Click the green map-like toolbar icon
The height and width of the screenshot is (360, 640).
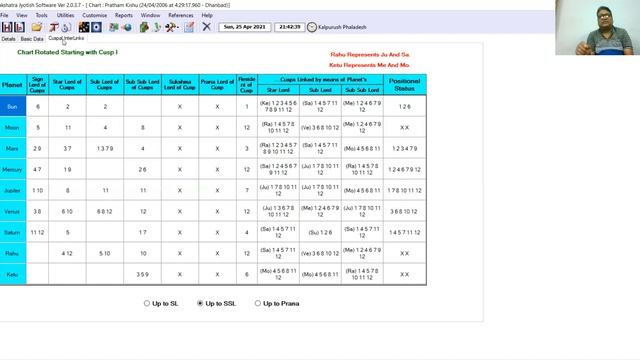point(114,27)
